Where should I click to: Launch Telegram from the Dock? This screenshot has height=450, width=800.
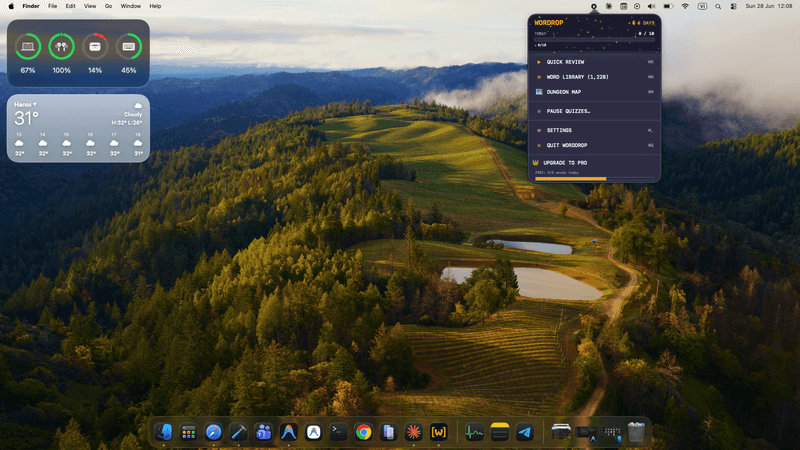click(x=524, y=432)
